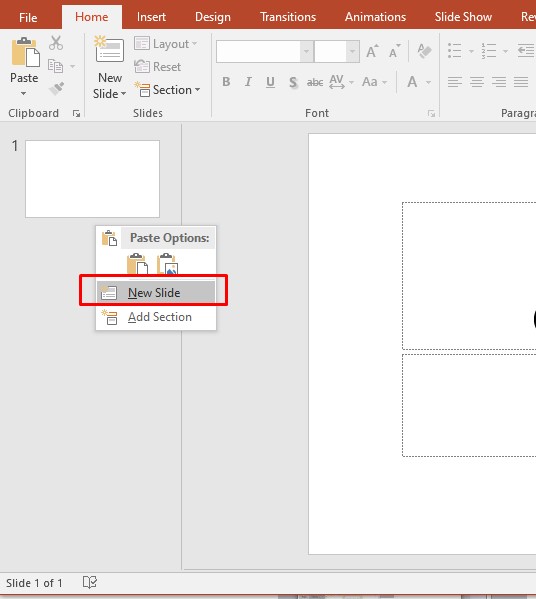Click the subtitle placeholder on the slide
This screenshot has height=599, width=536.
click(469, 405)
